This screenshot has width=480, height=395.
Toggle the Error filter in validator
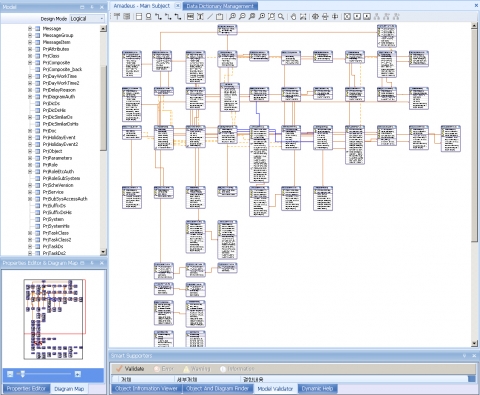[x=164, y=369]
